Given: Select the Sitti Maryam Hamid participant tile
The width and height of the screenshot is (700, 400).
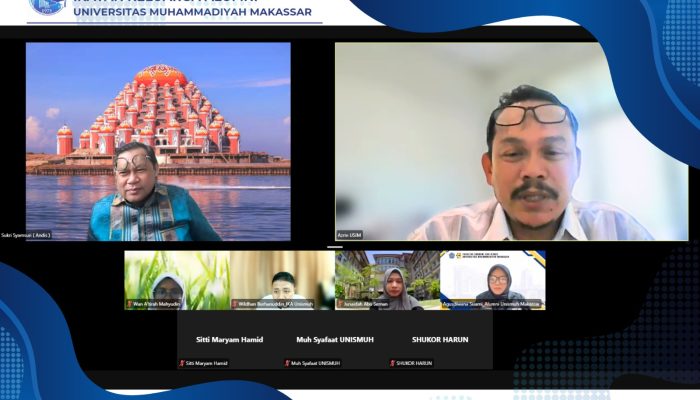Looking at the screenshot, I should point(229,340).
